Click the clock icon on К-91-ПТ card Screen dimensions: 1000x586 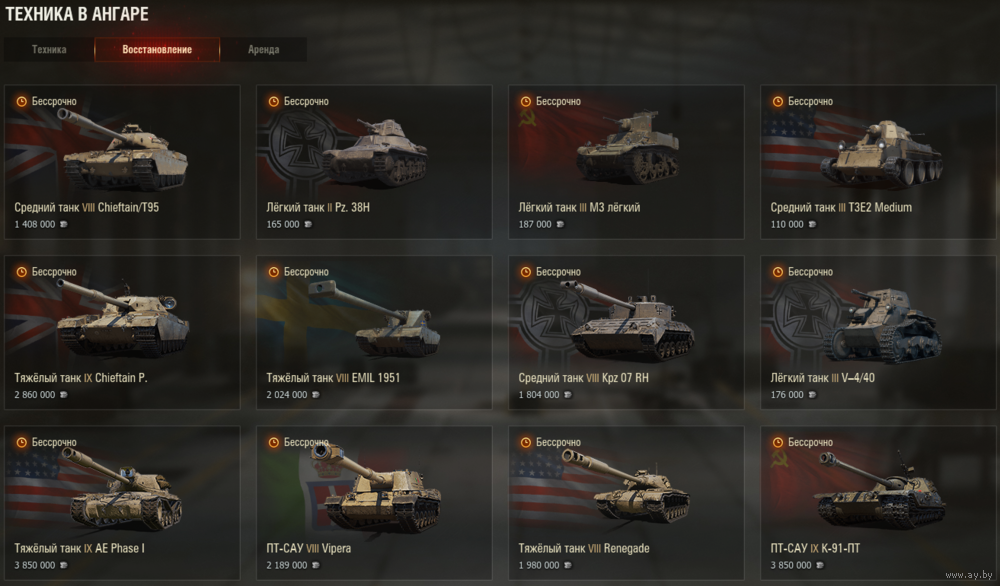tap(777, 442)
